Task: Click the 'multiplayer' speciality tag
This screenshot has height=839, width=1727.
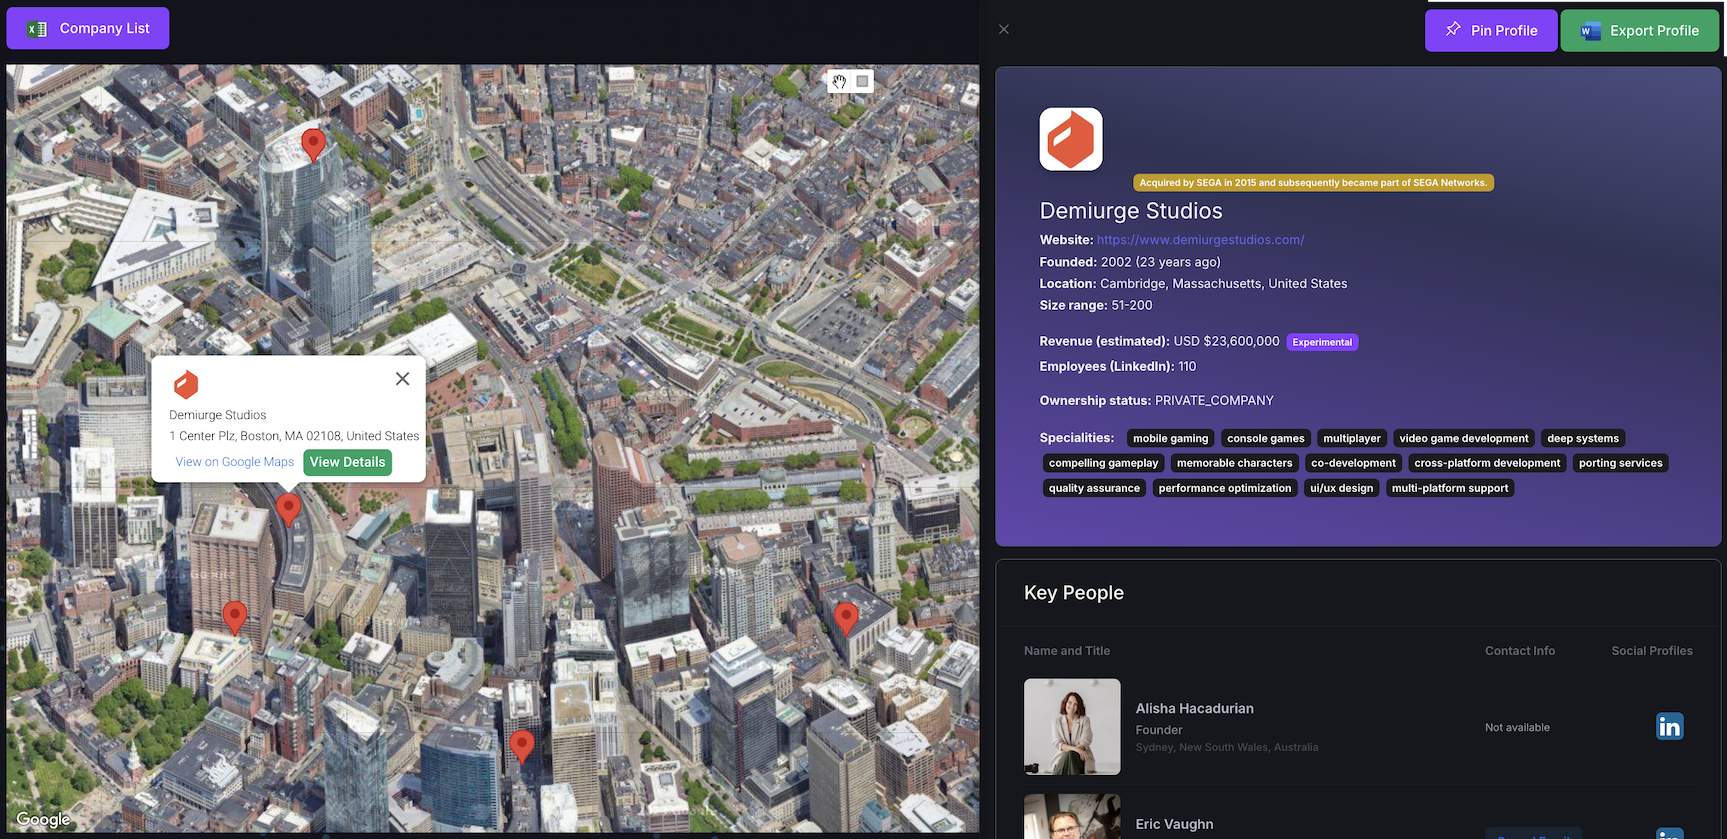Action: coord(1351,438)
